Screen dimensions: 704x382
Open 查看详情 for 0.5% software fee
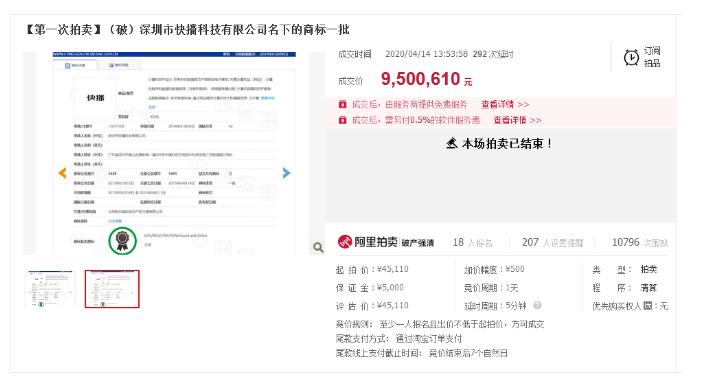517,120
